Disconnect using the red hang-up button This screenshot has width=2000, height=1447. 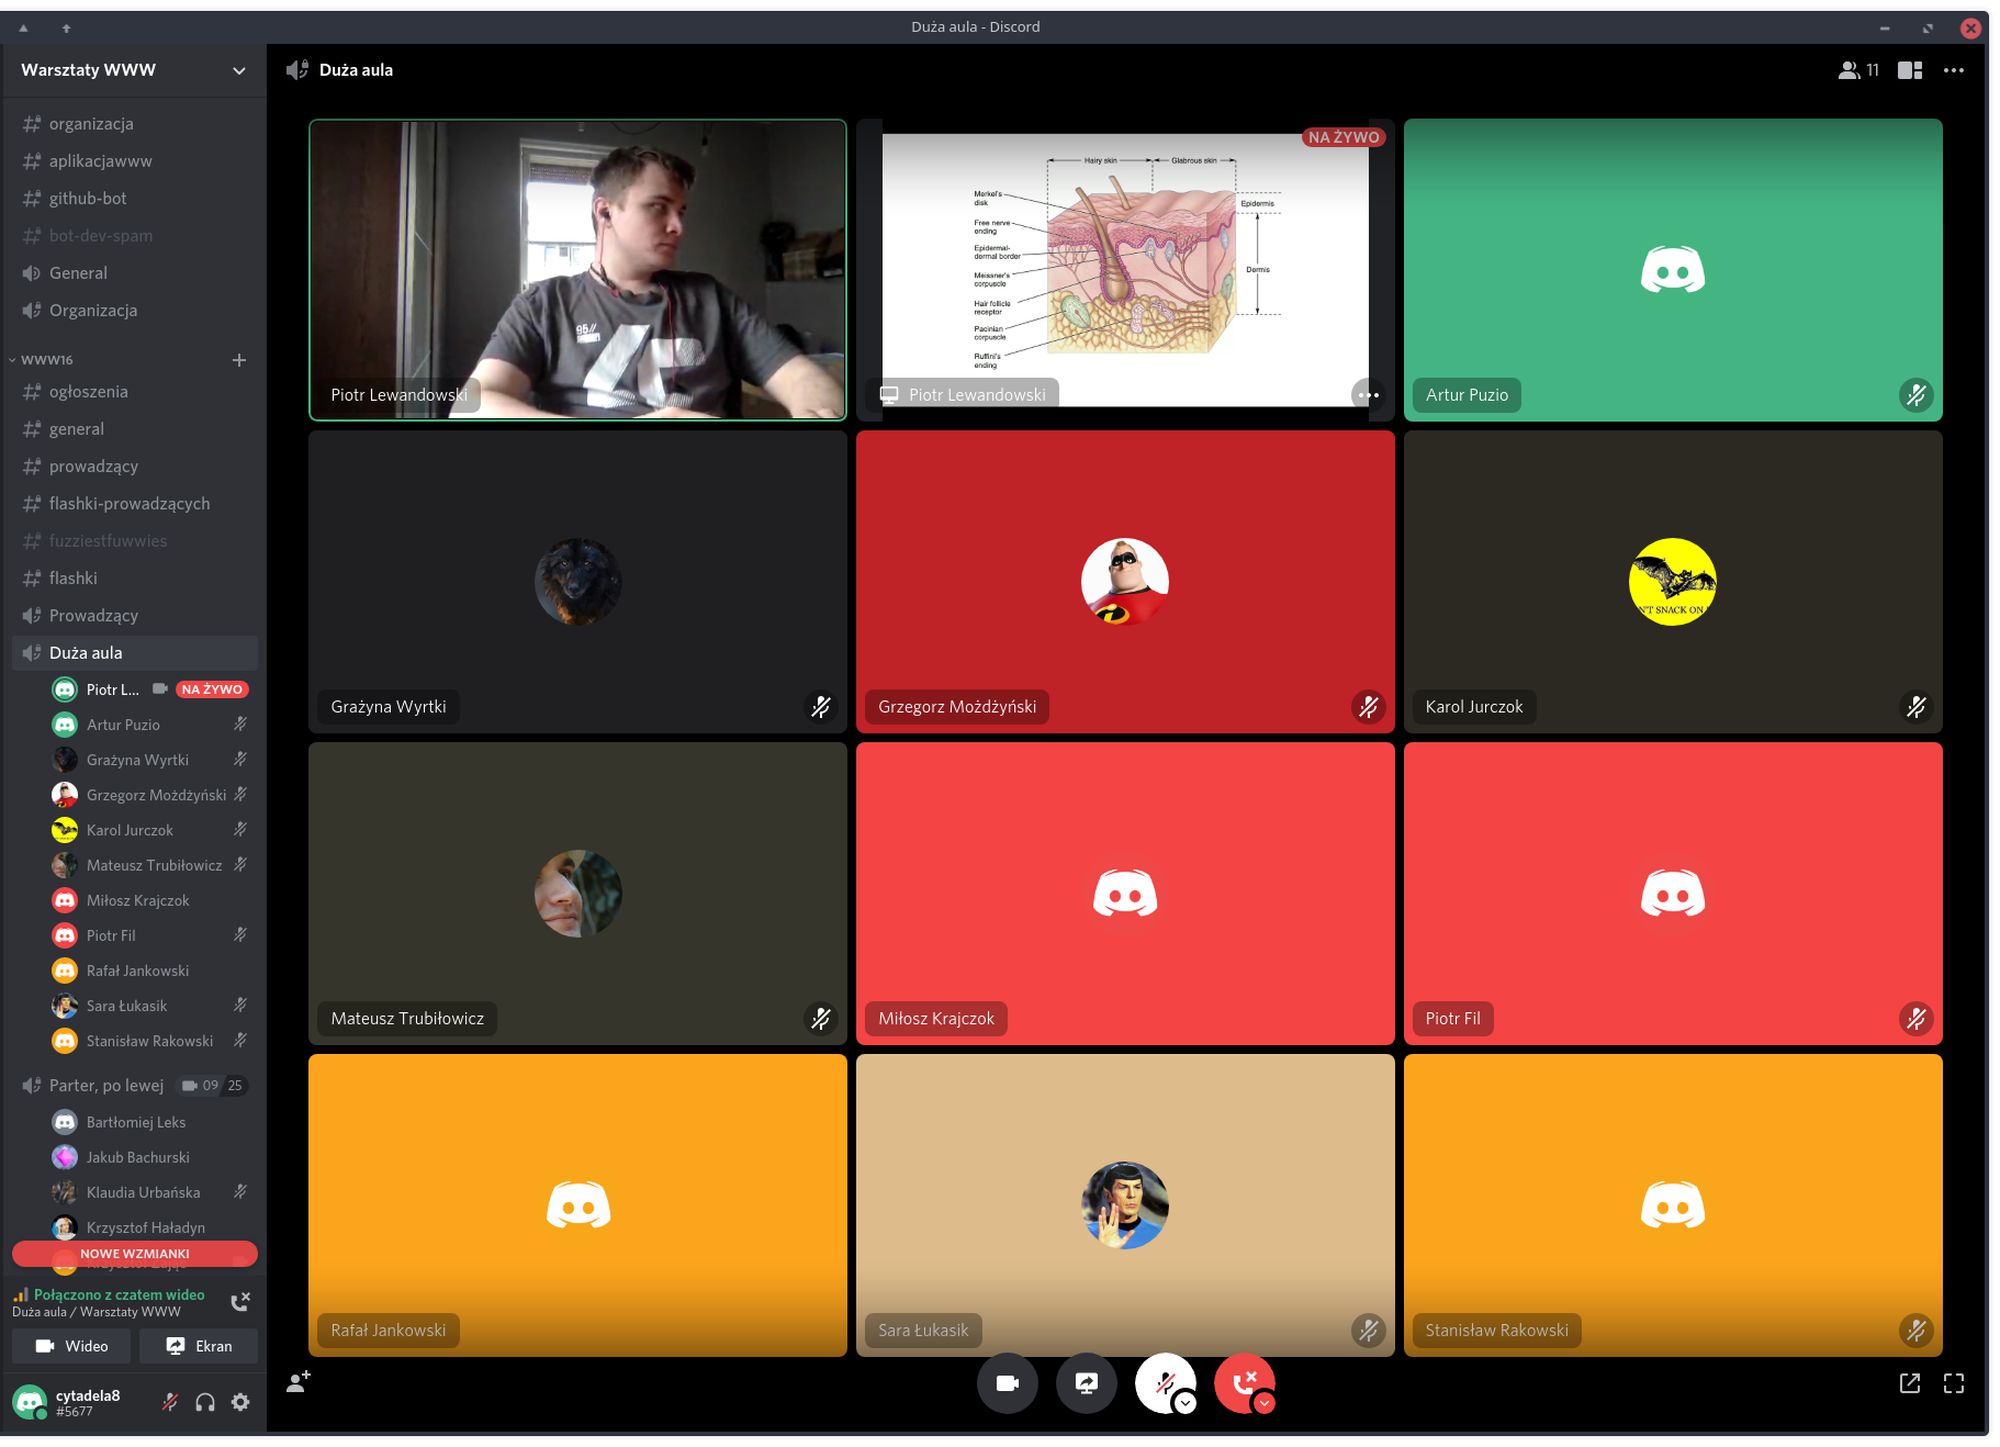pyautogui.click(x=1243, y=1382)
